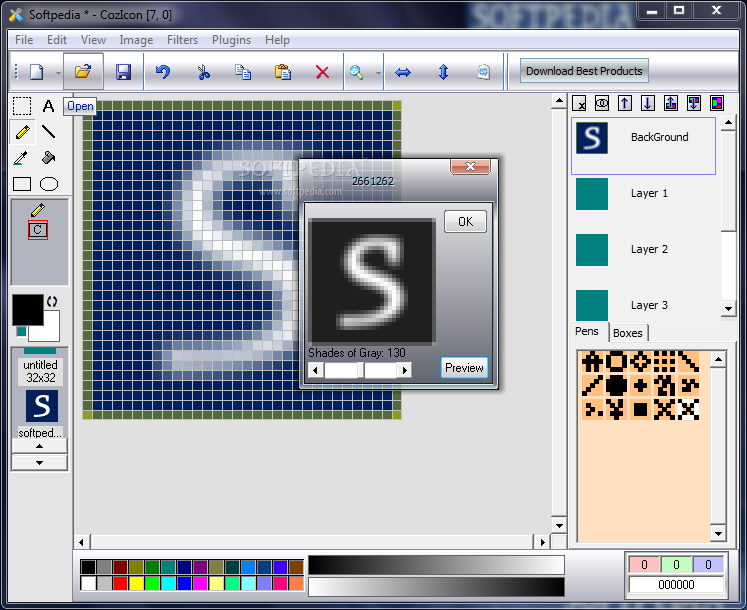
Task: Click the up arrow in icon list
Action: [x=40, y=446]
